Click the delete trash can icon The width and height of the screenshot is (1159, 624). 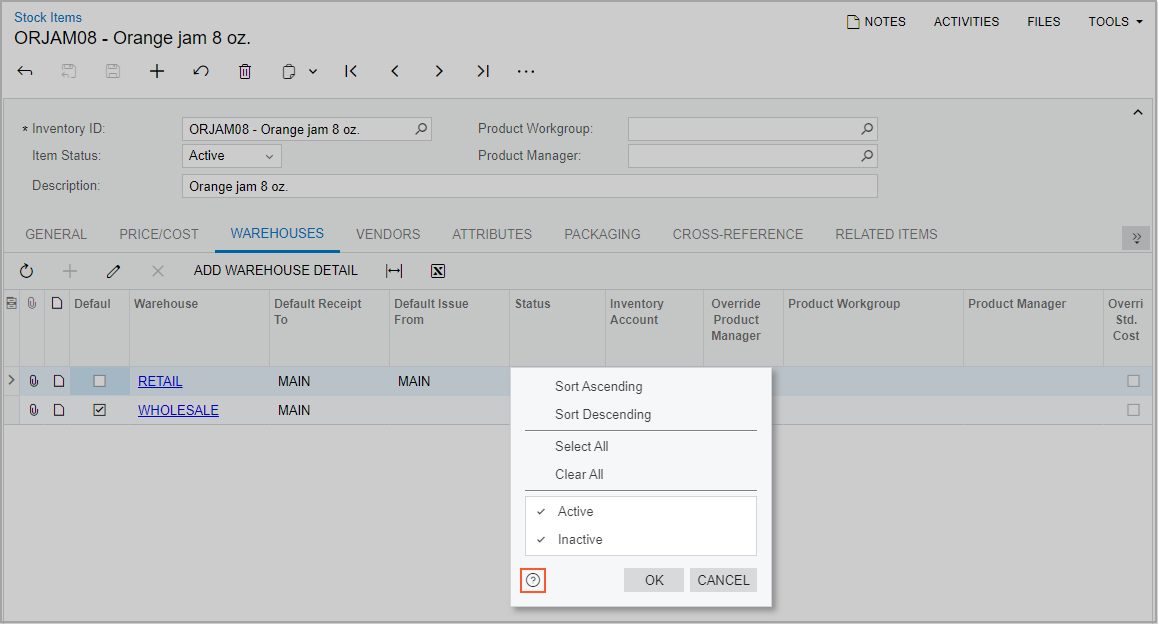coord(245,71)
